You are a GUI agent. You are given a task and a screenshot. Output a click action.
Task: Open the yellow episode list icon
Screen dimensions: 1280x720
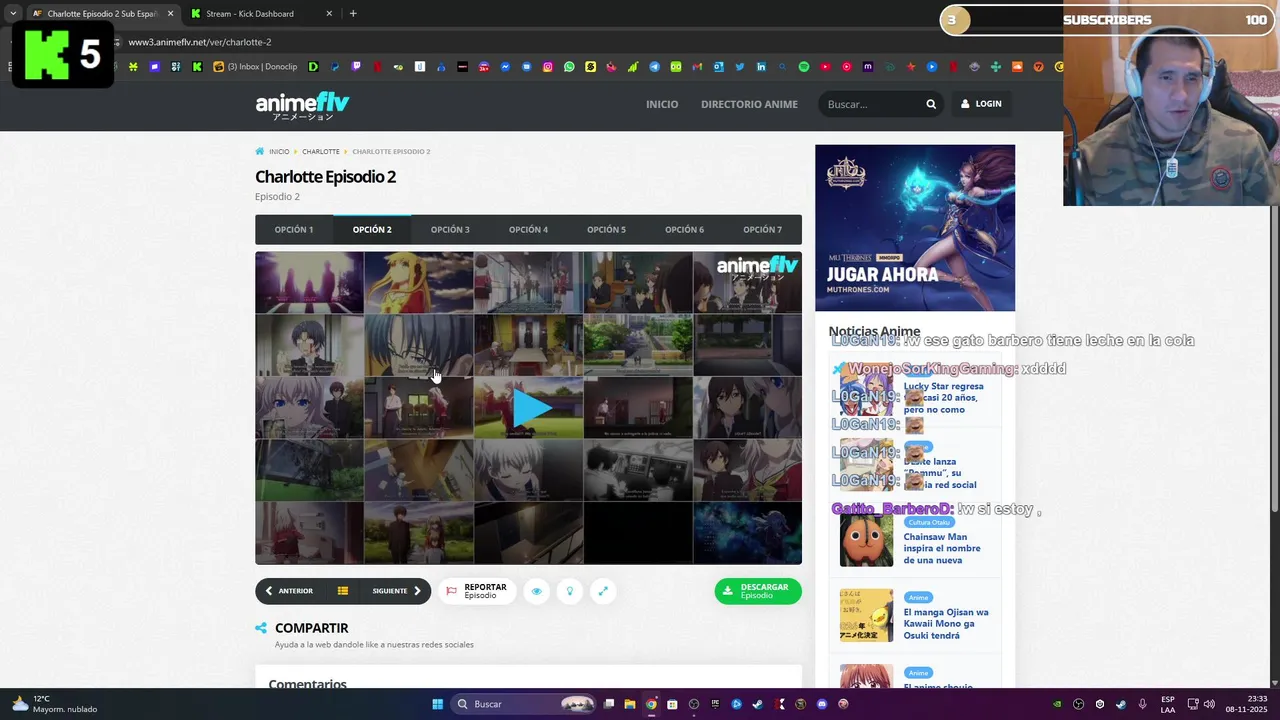pyautogui.click(x=342, y=591)
